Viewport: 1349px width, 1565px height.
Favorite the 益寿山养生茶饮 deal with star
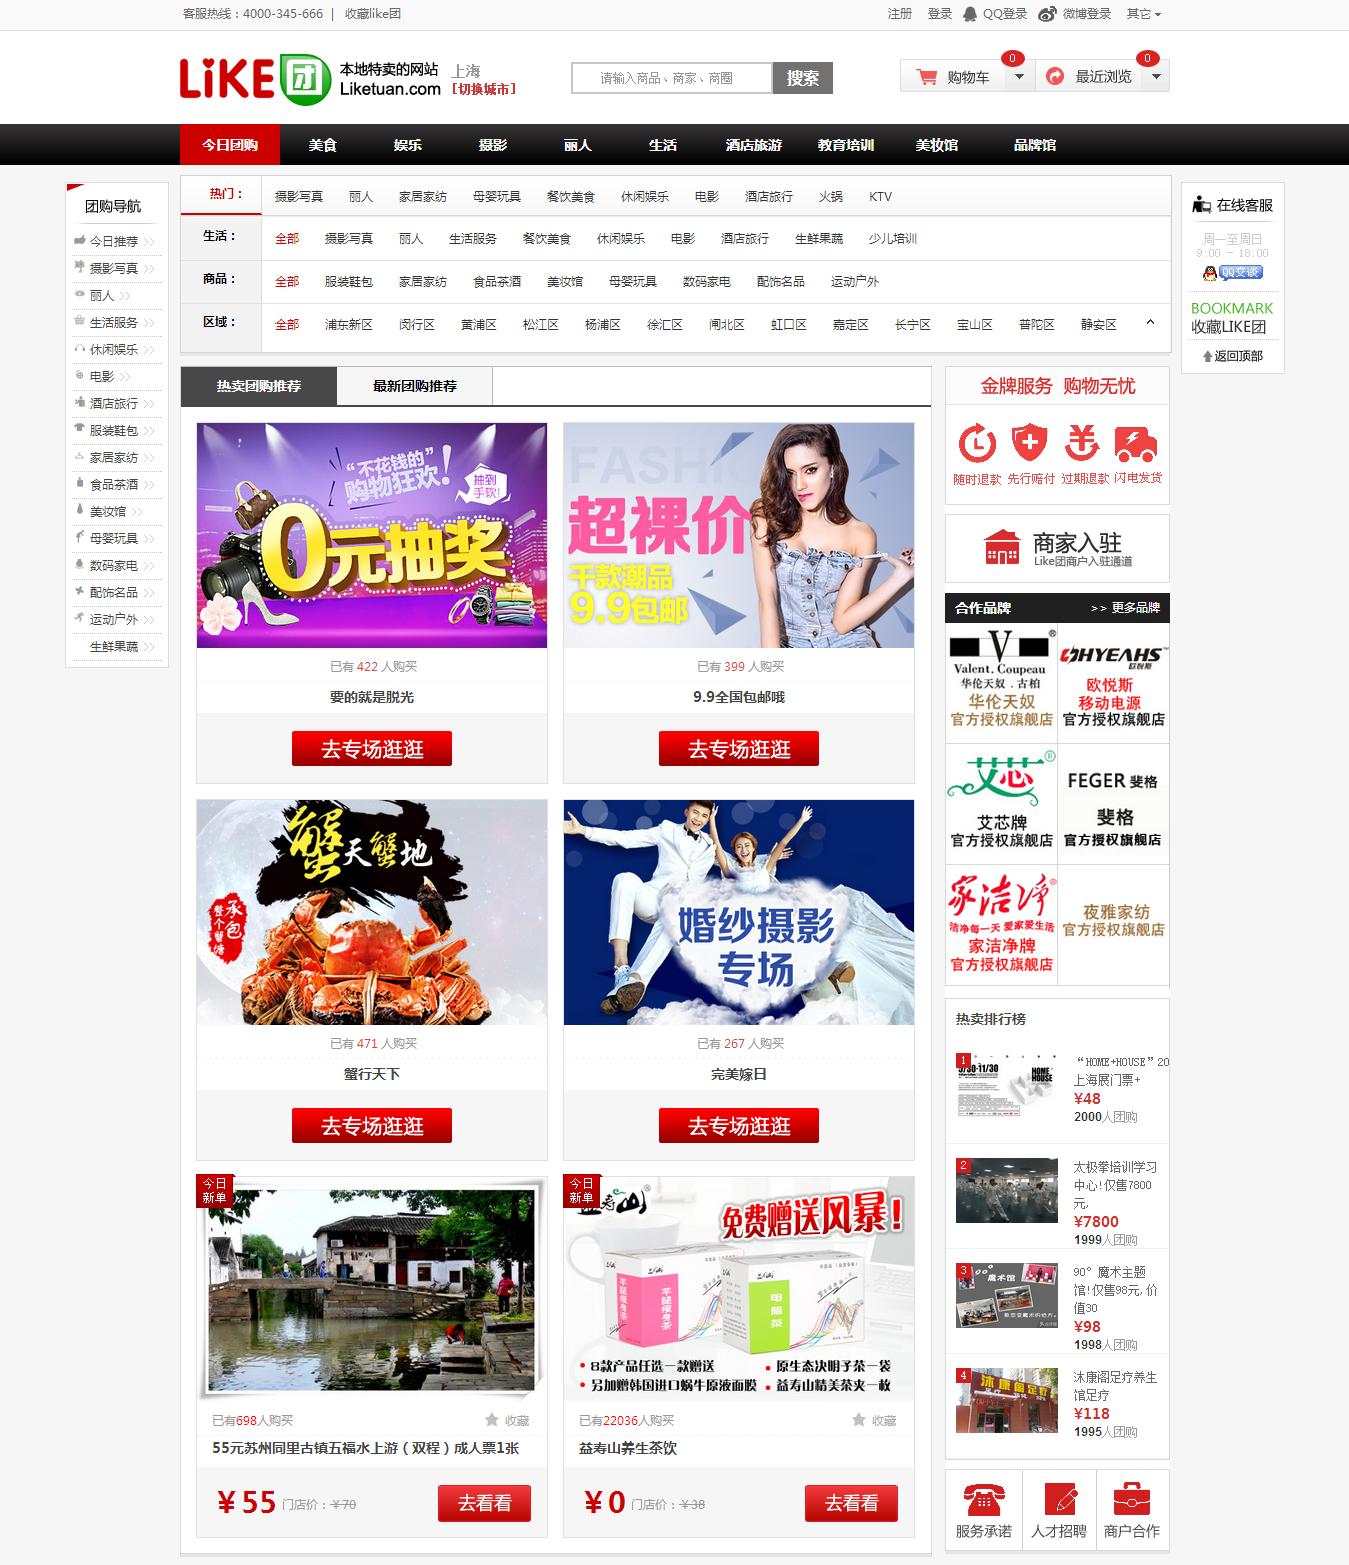pyautogui.click(x=859, y=1420)
